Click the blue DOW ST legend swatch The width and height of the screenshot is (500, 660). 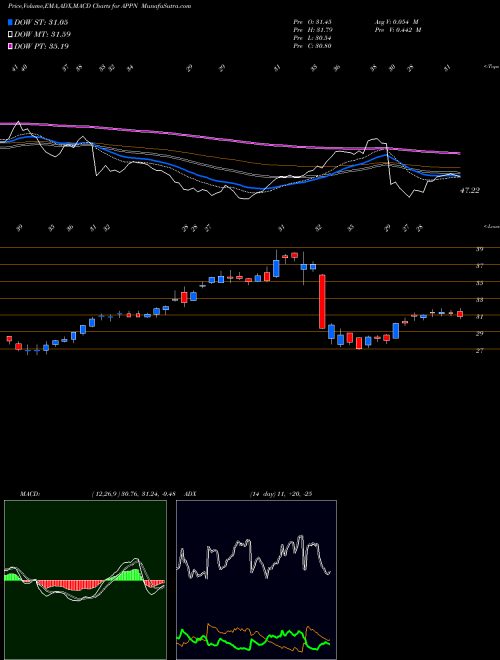[x=10, y=22]
